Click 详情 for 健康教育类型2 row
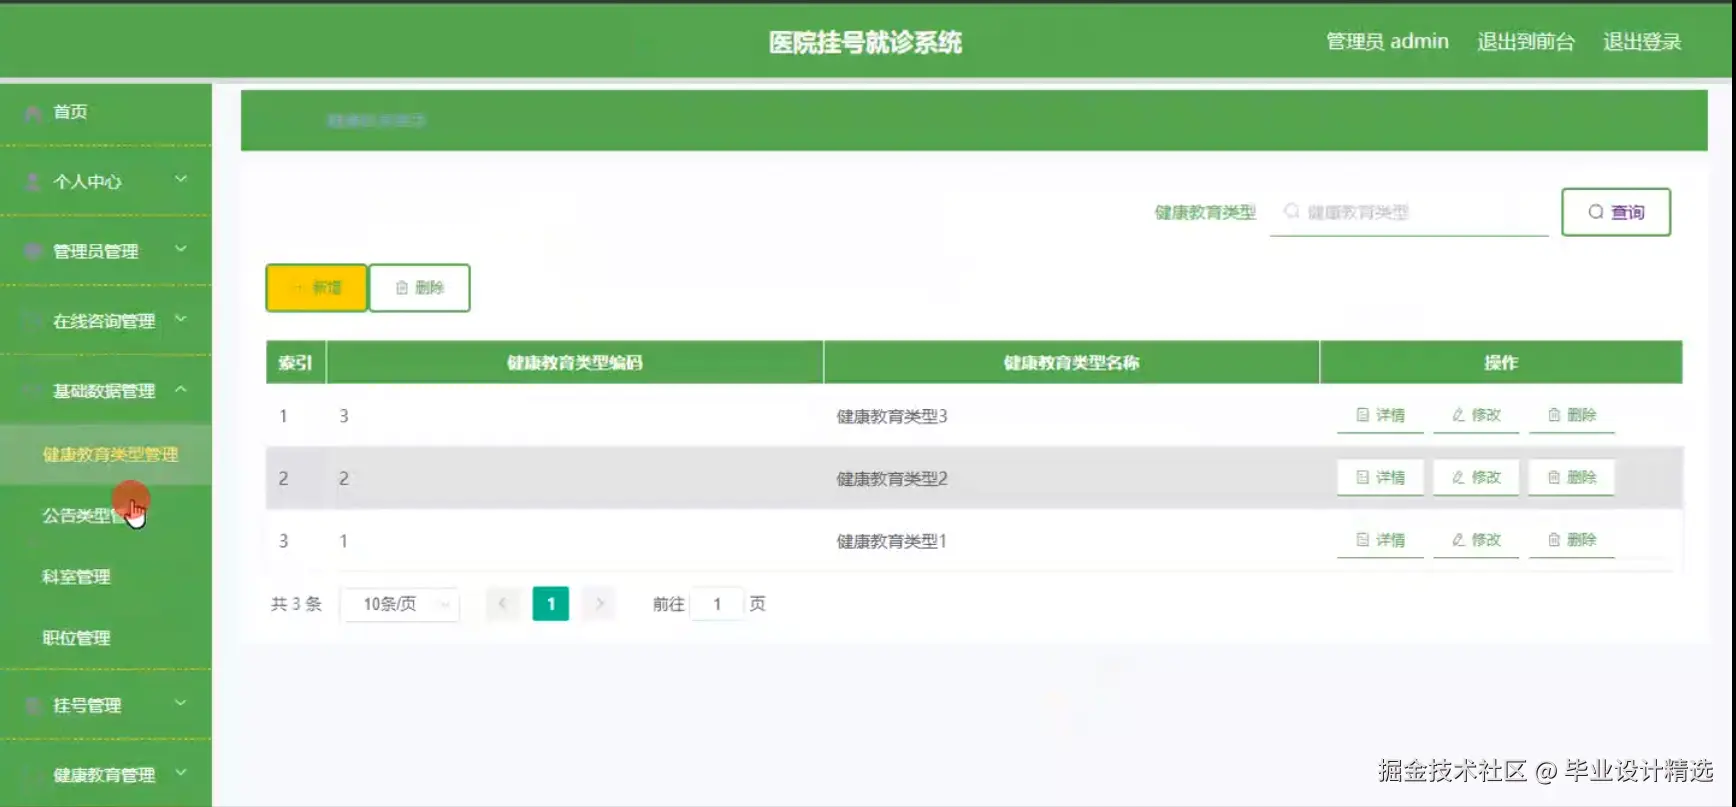This screenshot has height=807, width=1736. coord(1380,477)
